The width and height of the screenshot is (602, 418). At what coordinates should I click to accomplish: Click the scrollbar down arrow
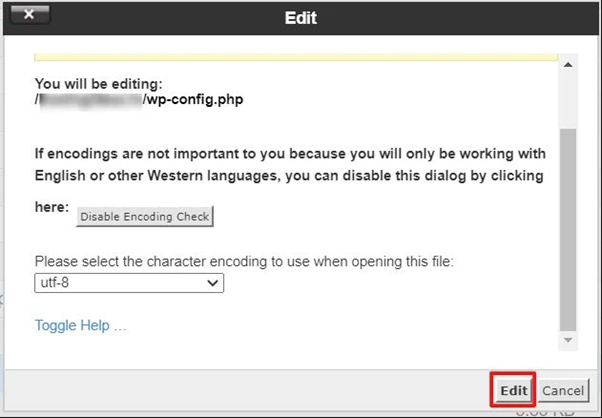[568, 341]
